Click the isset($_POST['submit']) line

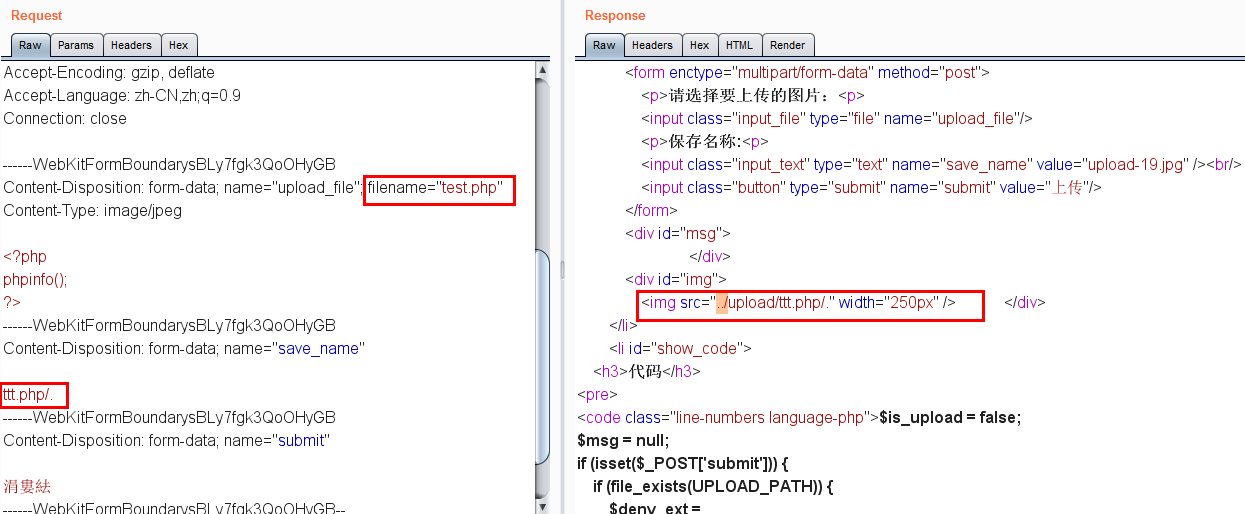click(683, 463)
